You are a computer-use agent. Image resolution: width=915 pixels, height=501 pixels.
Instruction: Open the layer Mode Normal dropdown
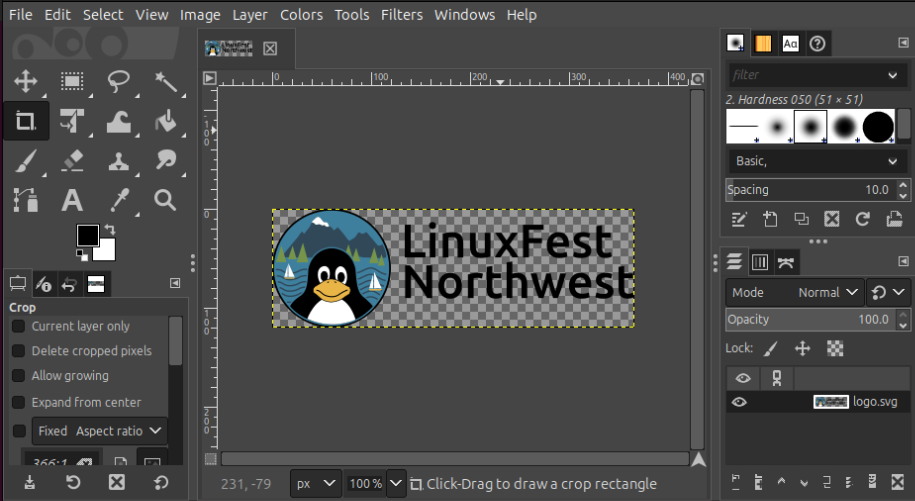coord(794,292)
